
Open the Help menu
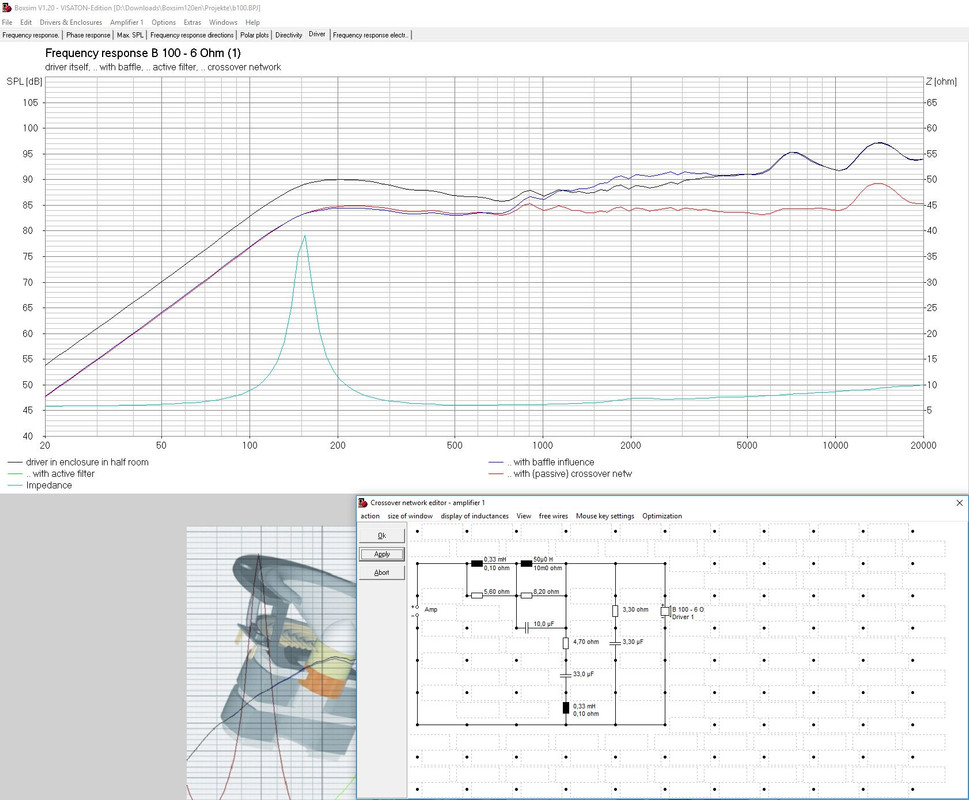pos(253,22)
